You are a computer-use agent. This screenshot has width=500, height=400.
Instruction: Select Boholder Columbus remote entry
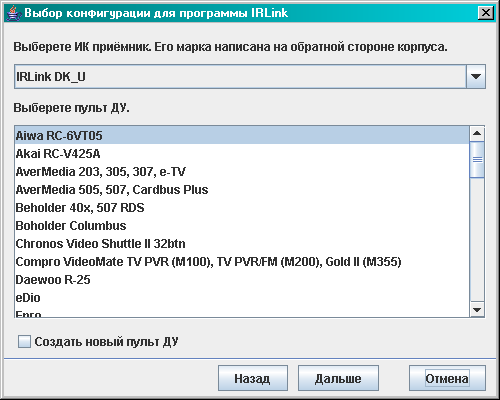coord(242,225)
